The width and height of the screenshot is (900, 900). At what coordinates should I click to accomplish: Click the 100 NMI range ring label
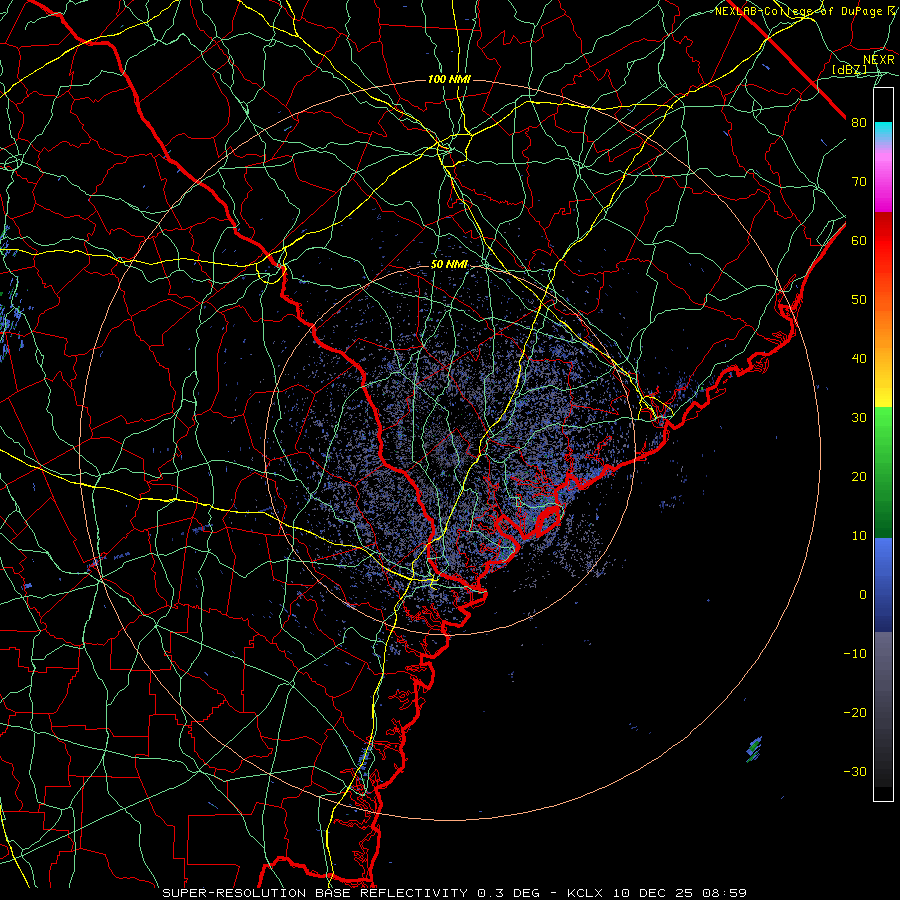pos(449,79)
